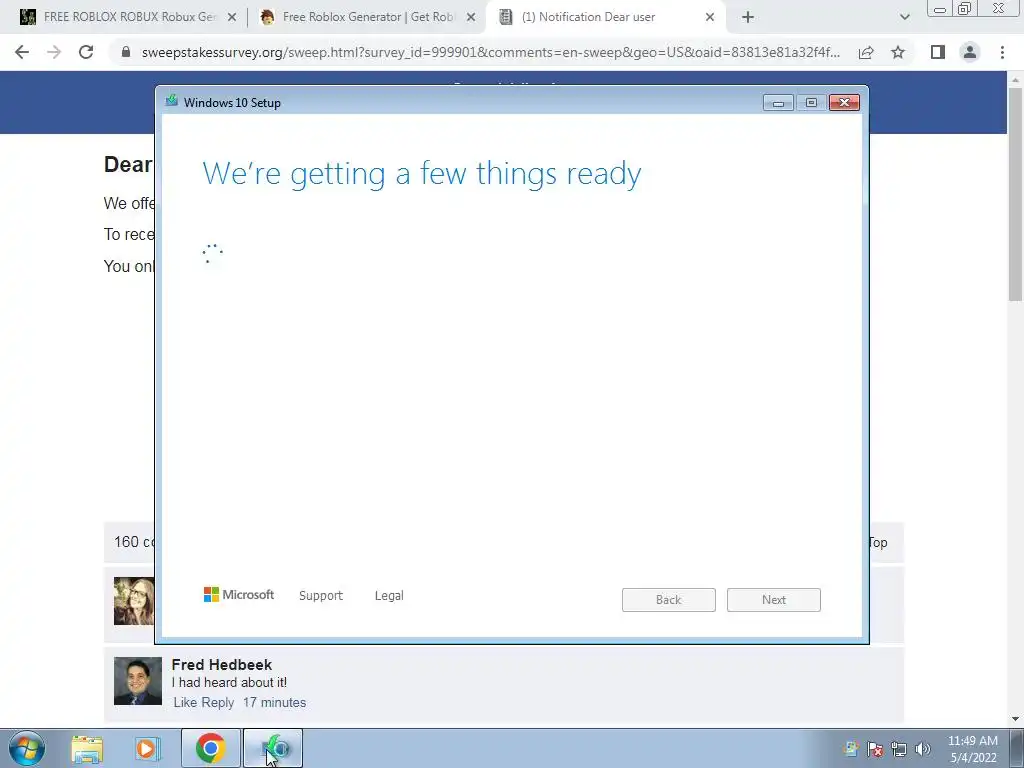Click Next button in Windows 10 Setup
The height and width of the screenshot is (768, 1024).
tap(774, 600)
